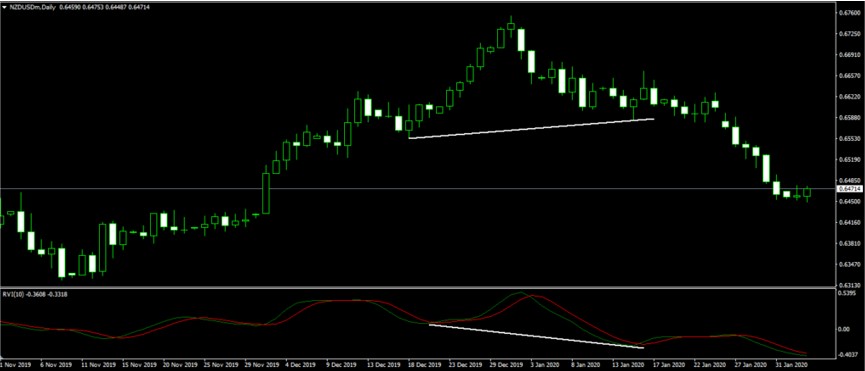865x371 pixels.
Task: Click the -0.4037 RVI scale label
Action: [x=847, y=354]
